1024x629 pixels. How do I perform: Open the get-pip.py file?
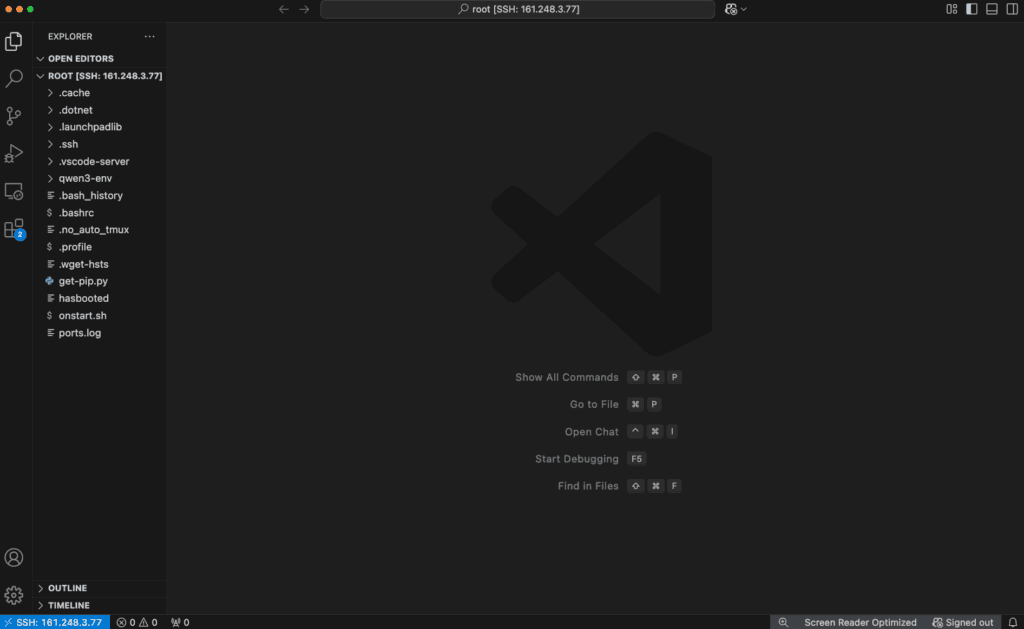coord(99,281)
